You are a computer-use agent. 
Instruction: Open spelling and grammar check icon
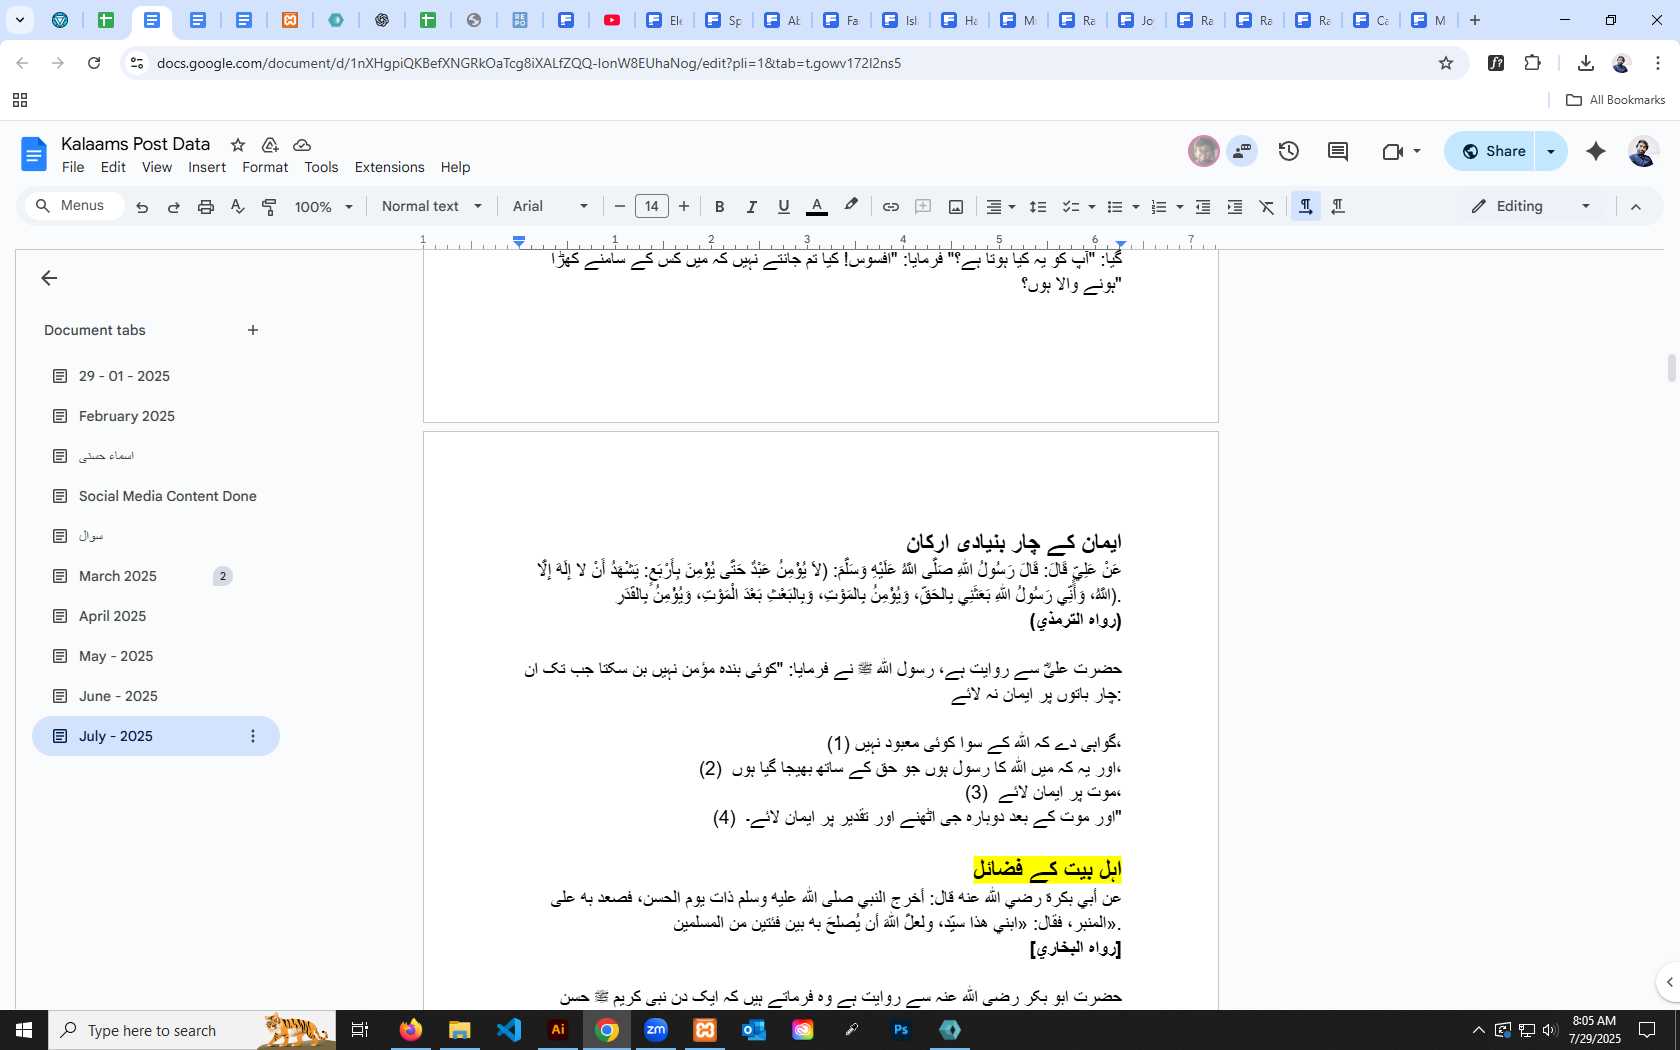coord(237,207)
